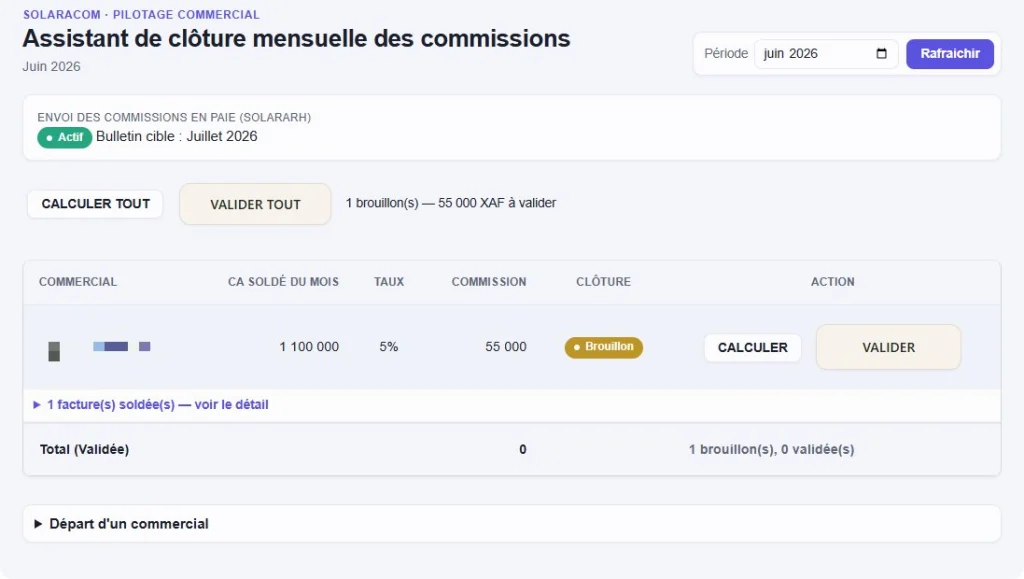This screenshot has height=579, width=1024.
Task: Expand the 1 facture(s) soldée(s) detail
Action: [152, 405]
